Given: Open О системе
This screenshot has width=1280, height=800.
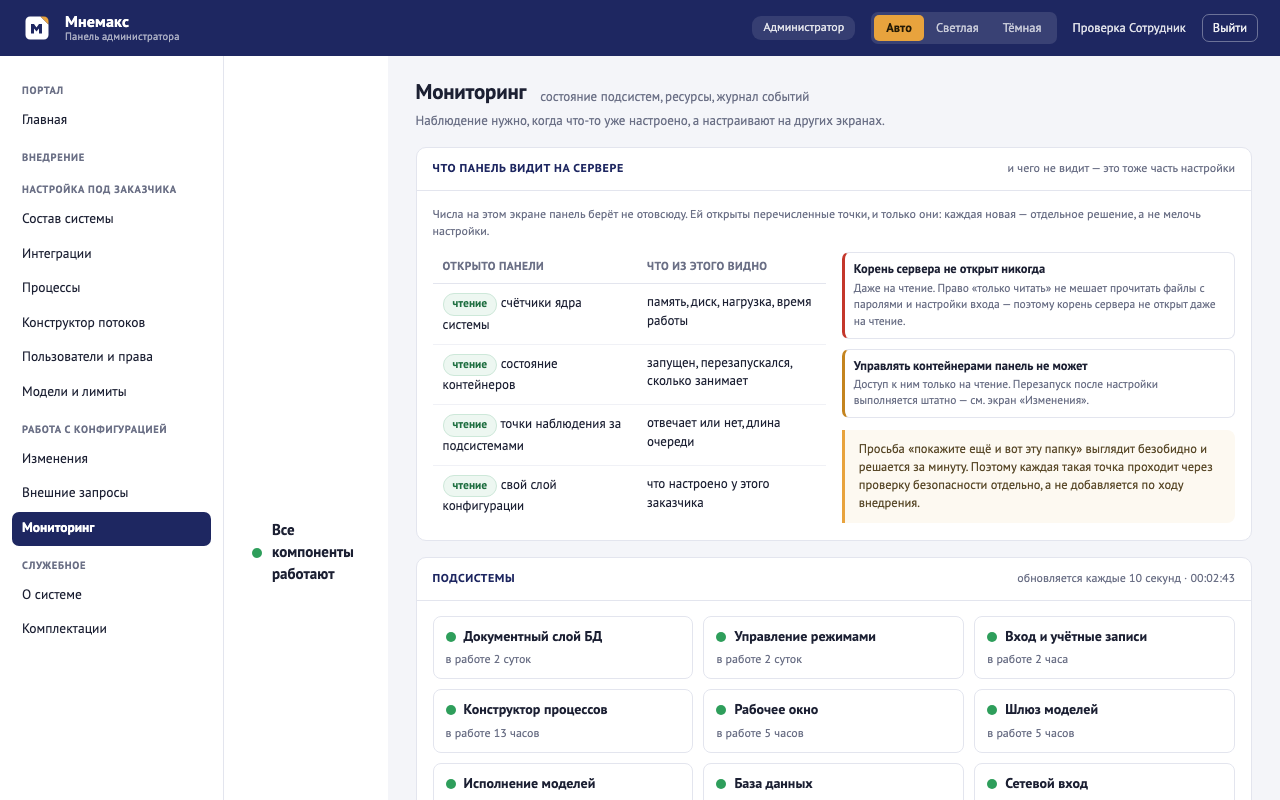Looking at the screenshot, I should [x=111, y=595].
